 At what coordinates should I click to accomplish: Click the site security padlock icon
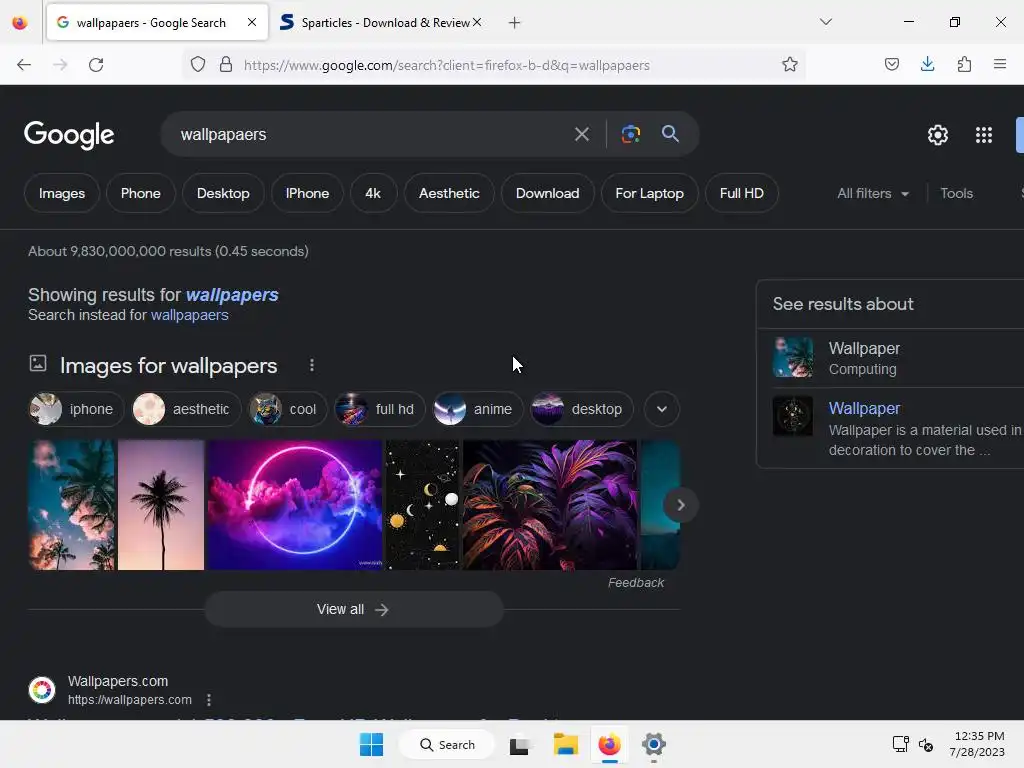(x=226, y=65)
